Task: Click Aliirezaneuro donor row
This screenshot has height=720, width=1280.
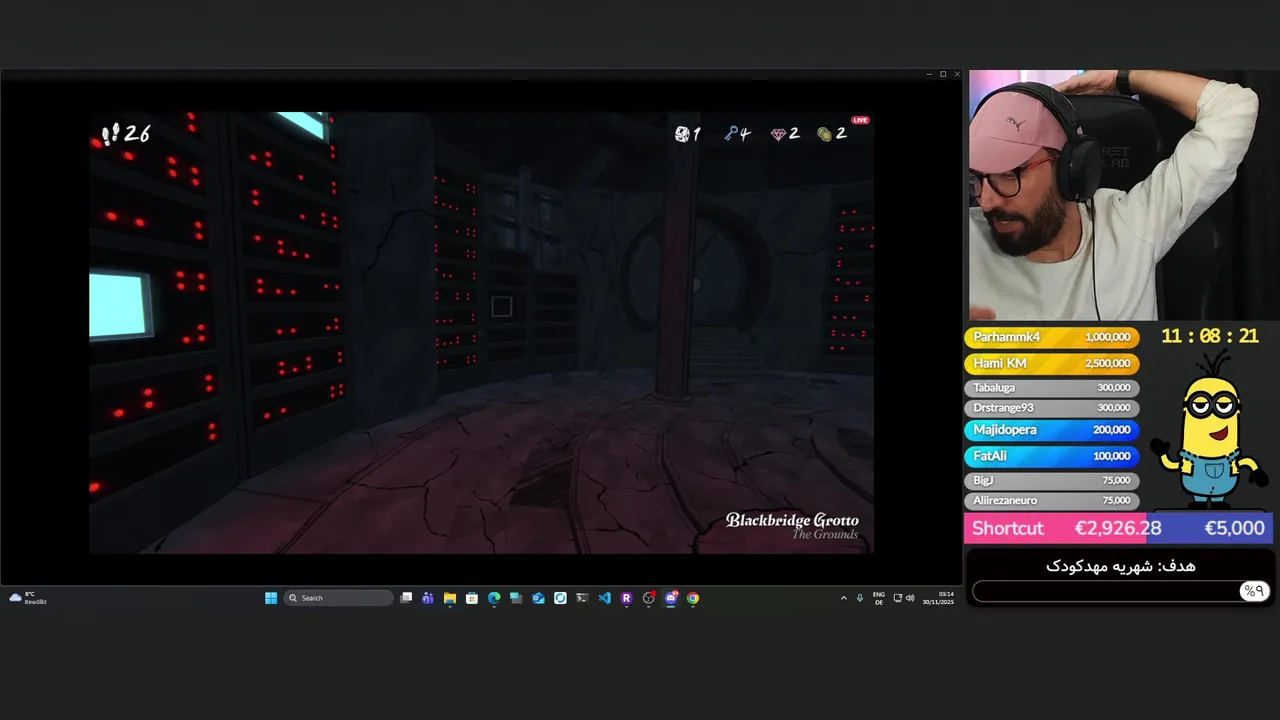Action: tap(1051, 500)
